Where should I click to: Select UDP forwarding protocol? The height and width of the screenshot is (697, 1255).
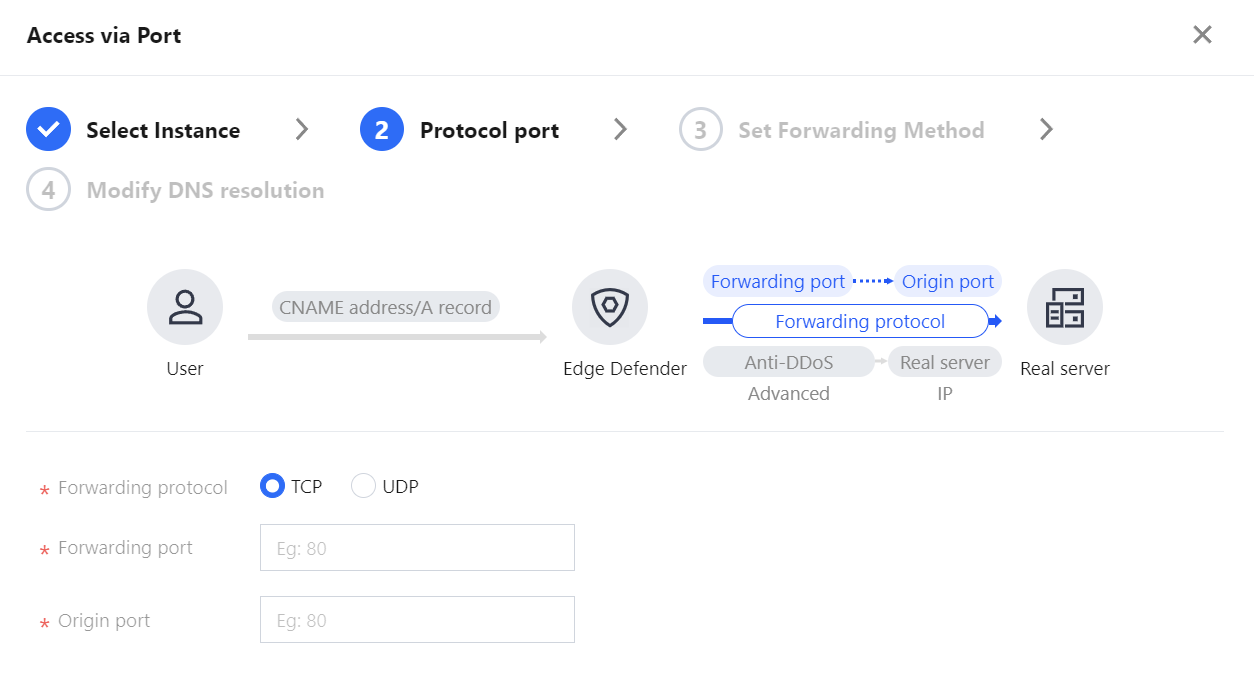tap(363, 487)
